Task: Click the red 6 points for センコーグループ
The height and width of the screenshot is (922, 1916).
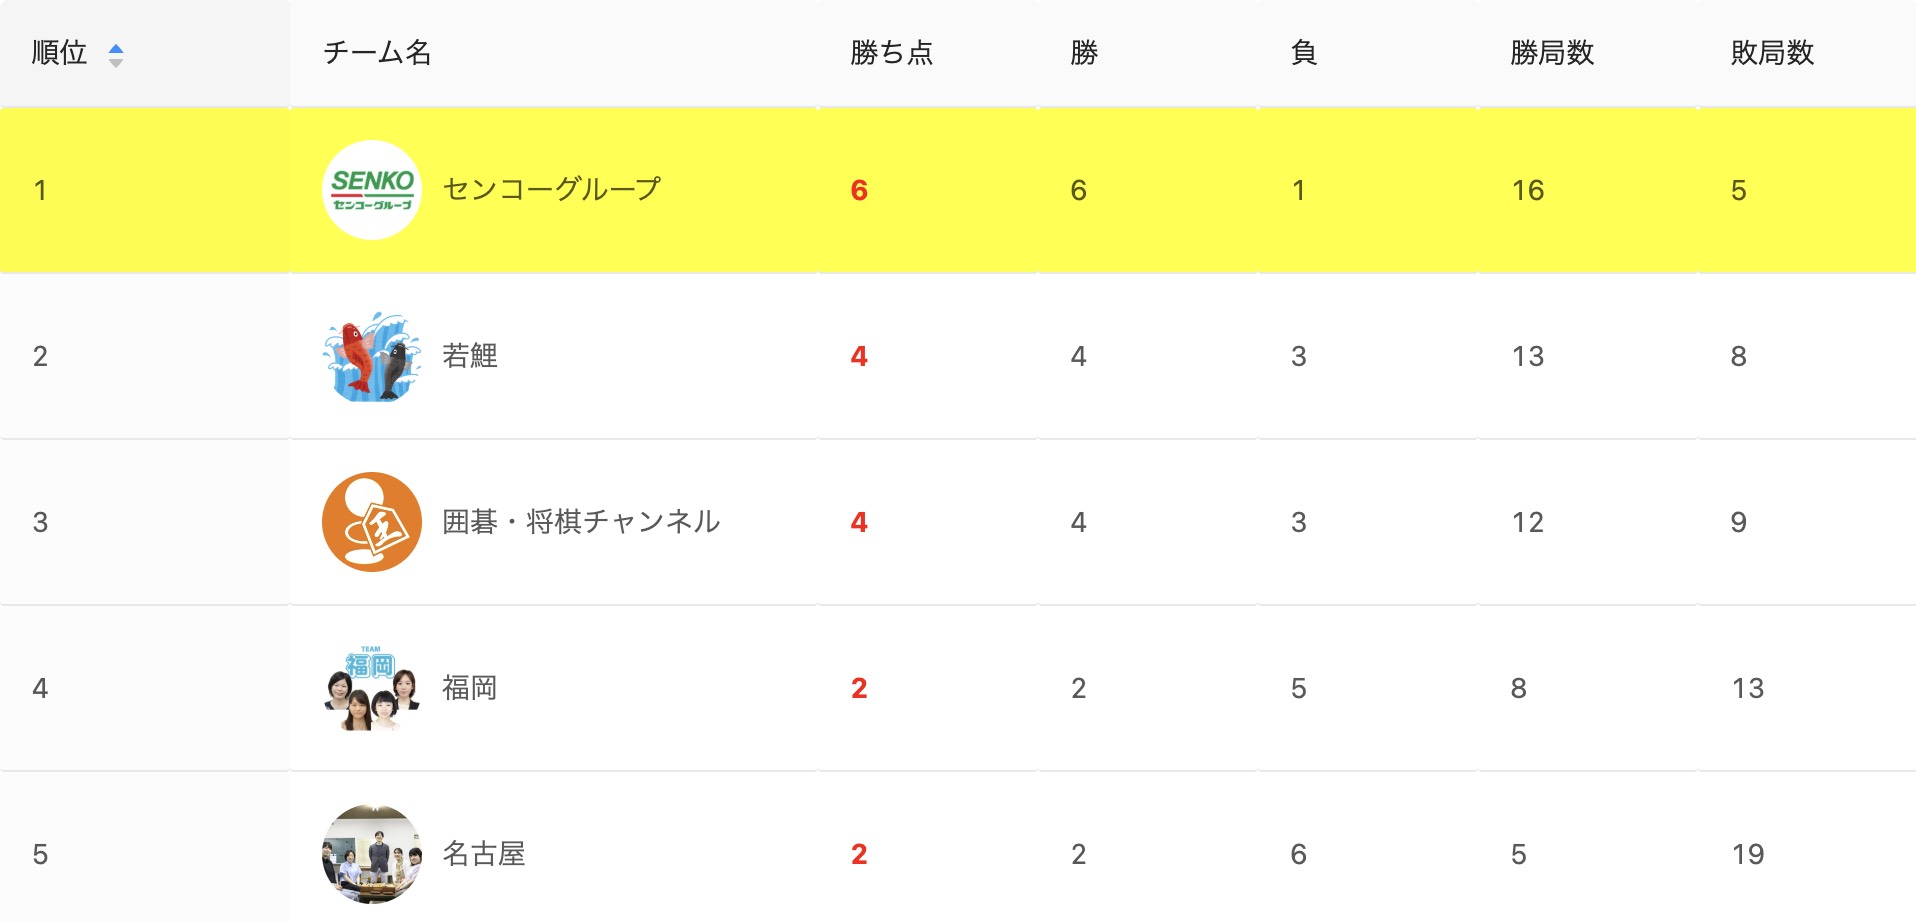Action: [x=859, y=190]
